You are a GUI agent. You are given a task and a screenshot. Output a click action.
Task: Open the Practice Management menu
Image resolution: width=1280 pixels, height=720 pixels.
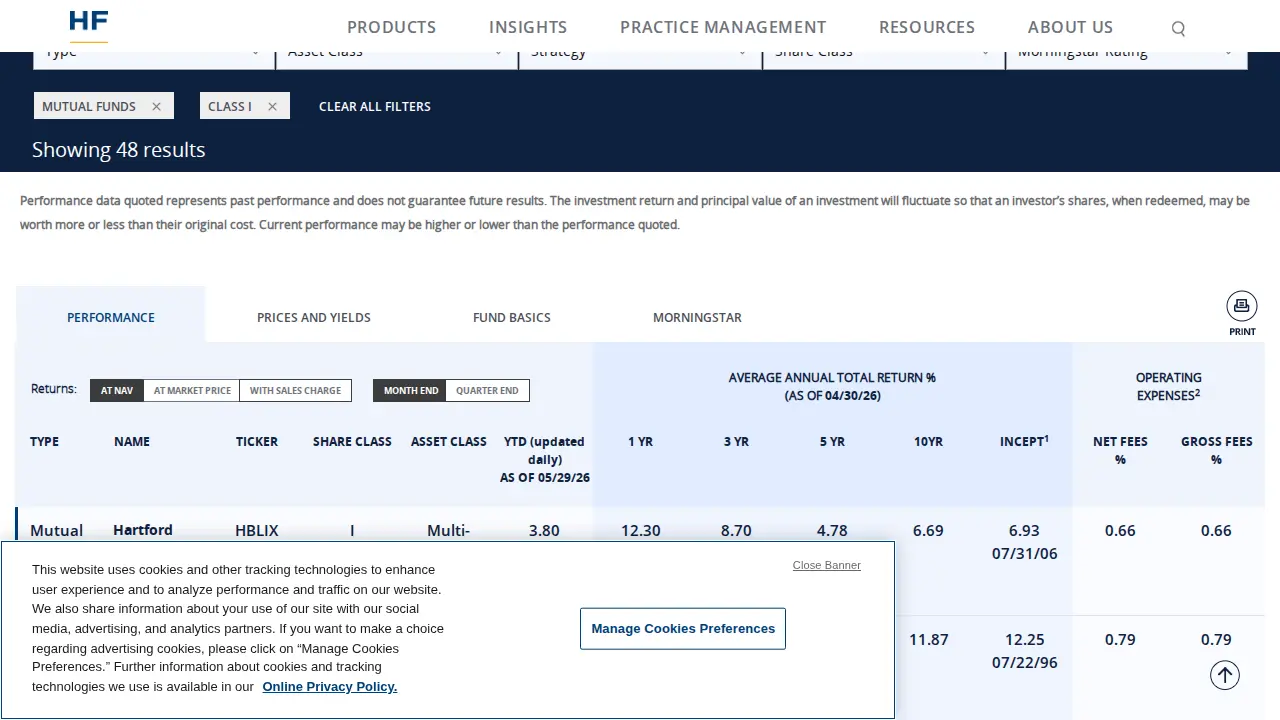point(723,27)
